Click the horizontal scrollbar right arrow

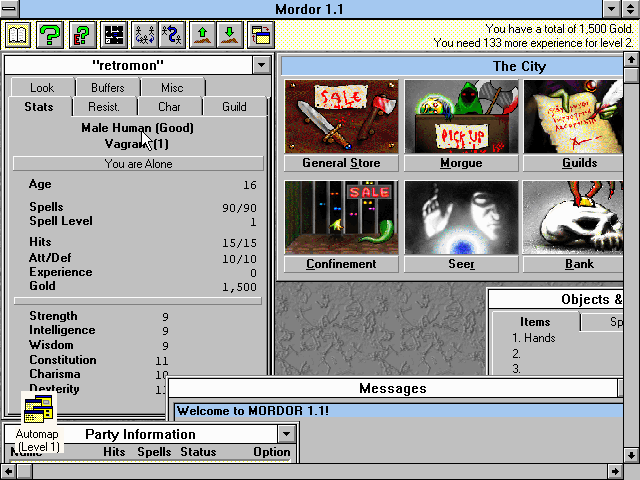pyautogui.click(x=615, y=472)
